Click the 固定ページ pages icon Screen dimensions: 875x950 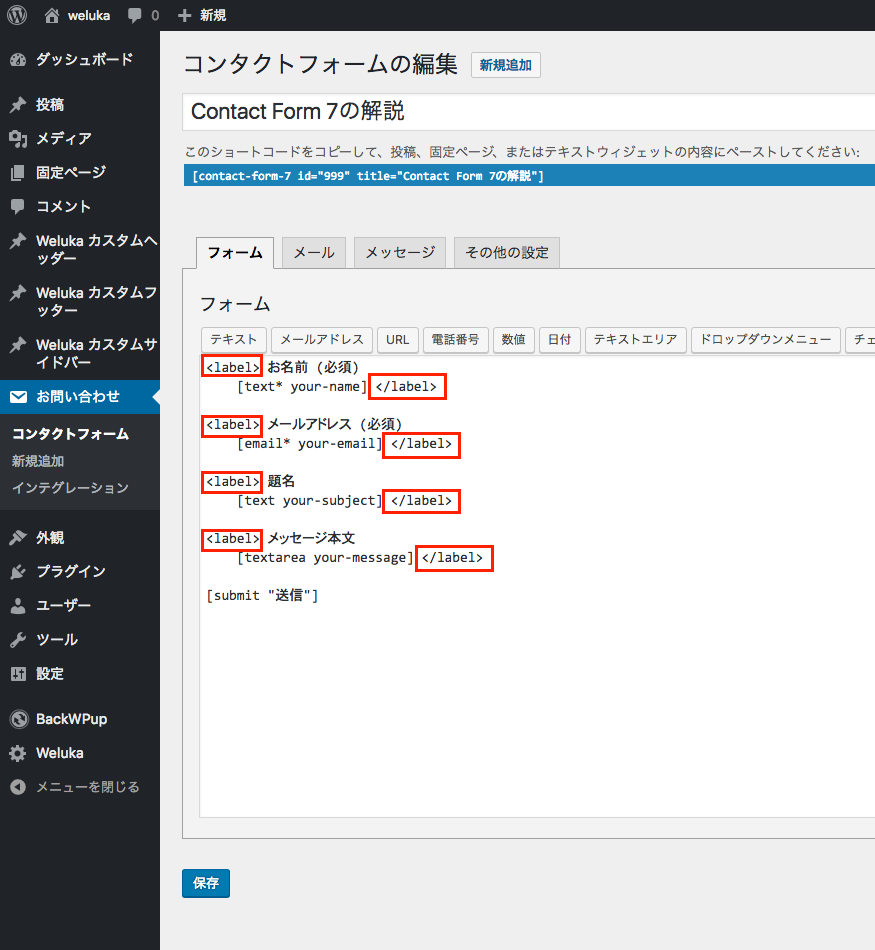pos(18,173)
